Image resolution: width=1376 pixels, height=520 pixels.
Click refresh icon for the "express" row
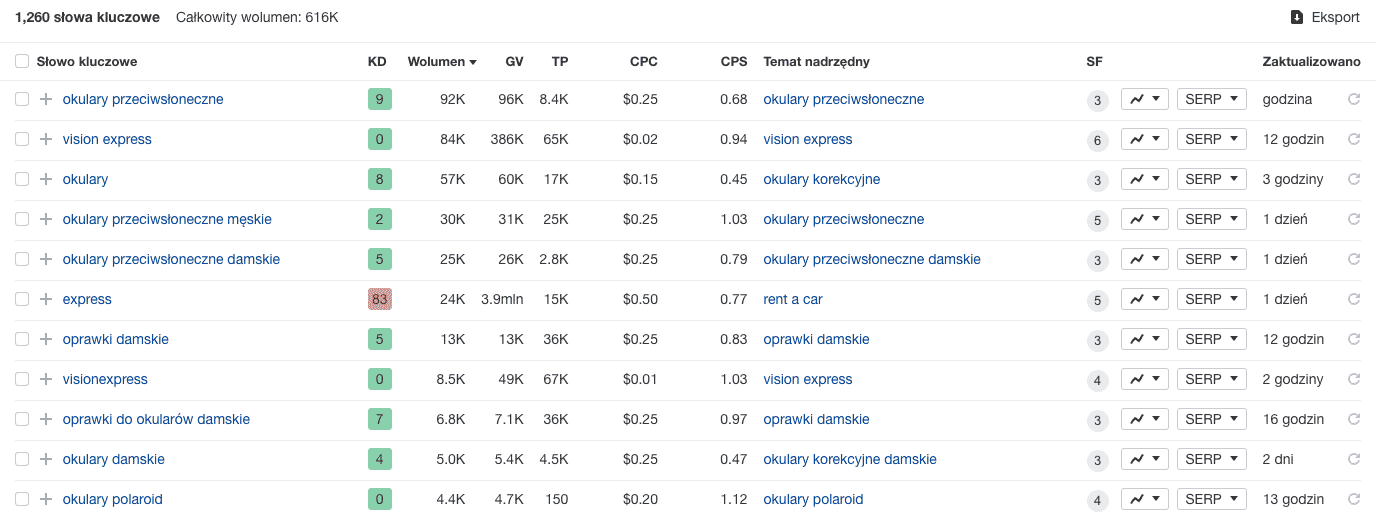pyautogui.click(x=1354, y=299)
